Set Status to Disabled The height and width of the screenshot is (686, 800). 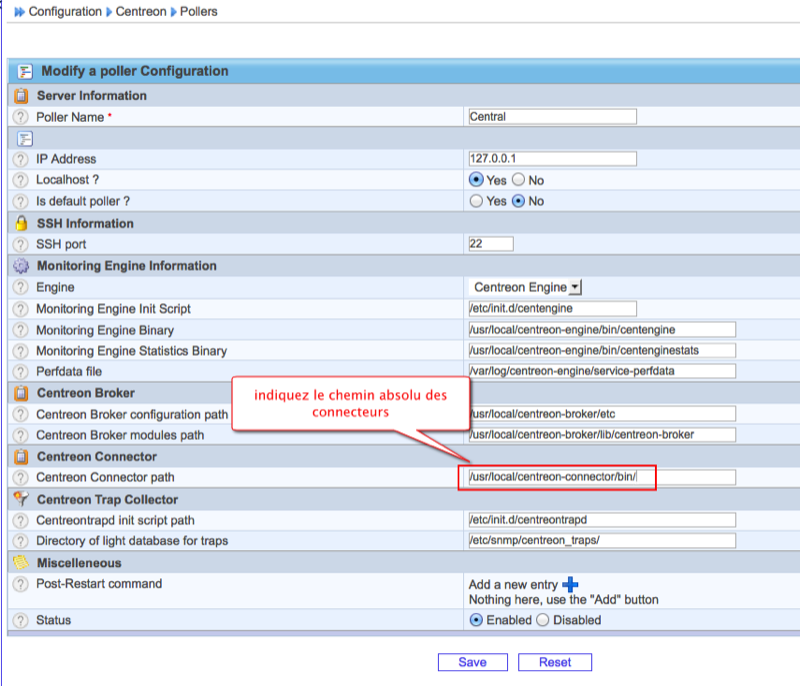point(543,620)
